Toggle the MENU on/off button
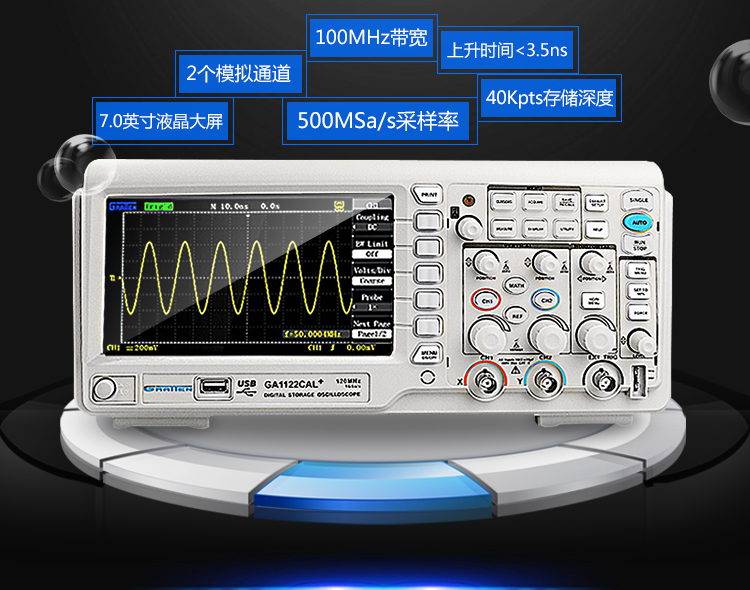This screenshot has height=590, width=750. (x=429, y=354)
